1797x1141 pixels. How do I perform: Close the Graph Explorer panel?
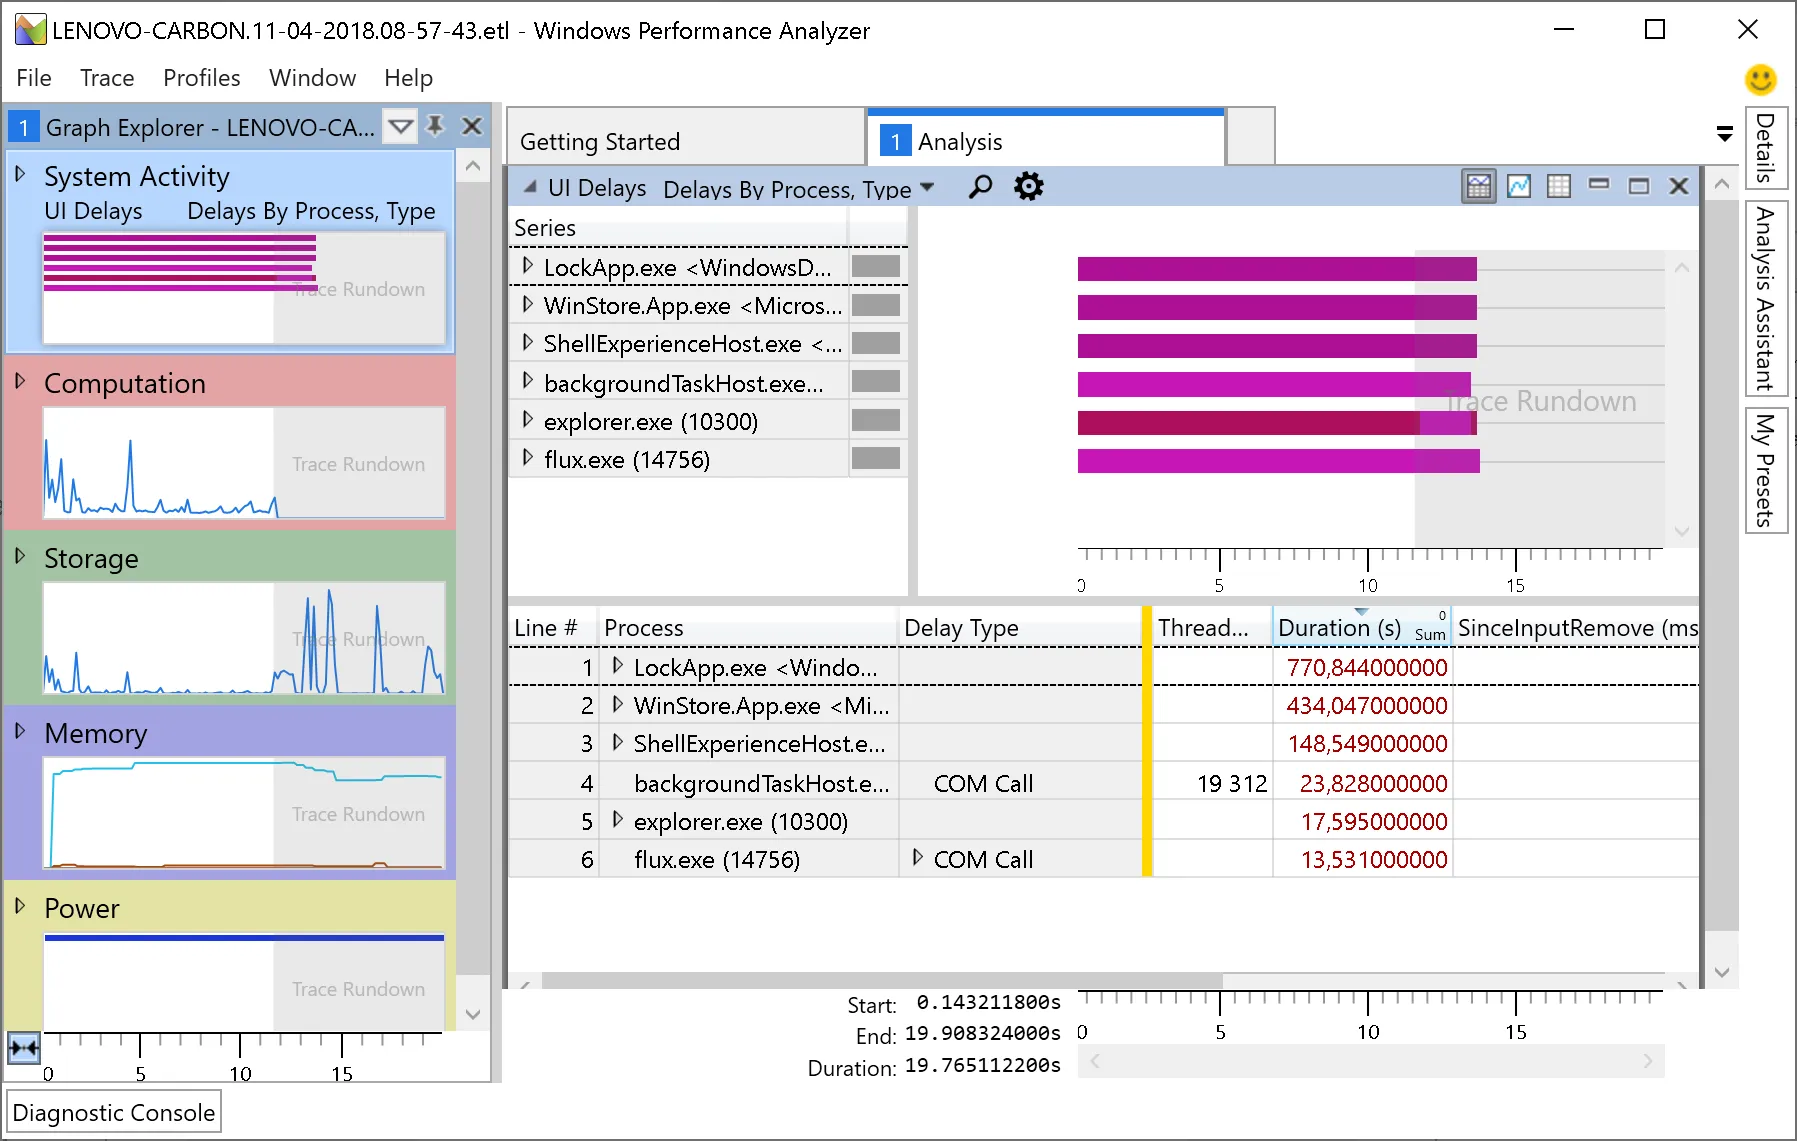tap(472, 126)
